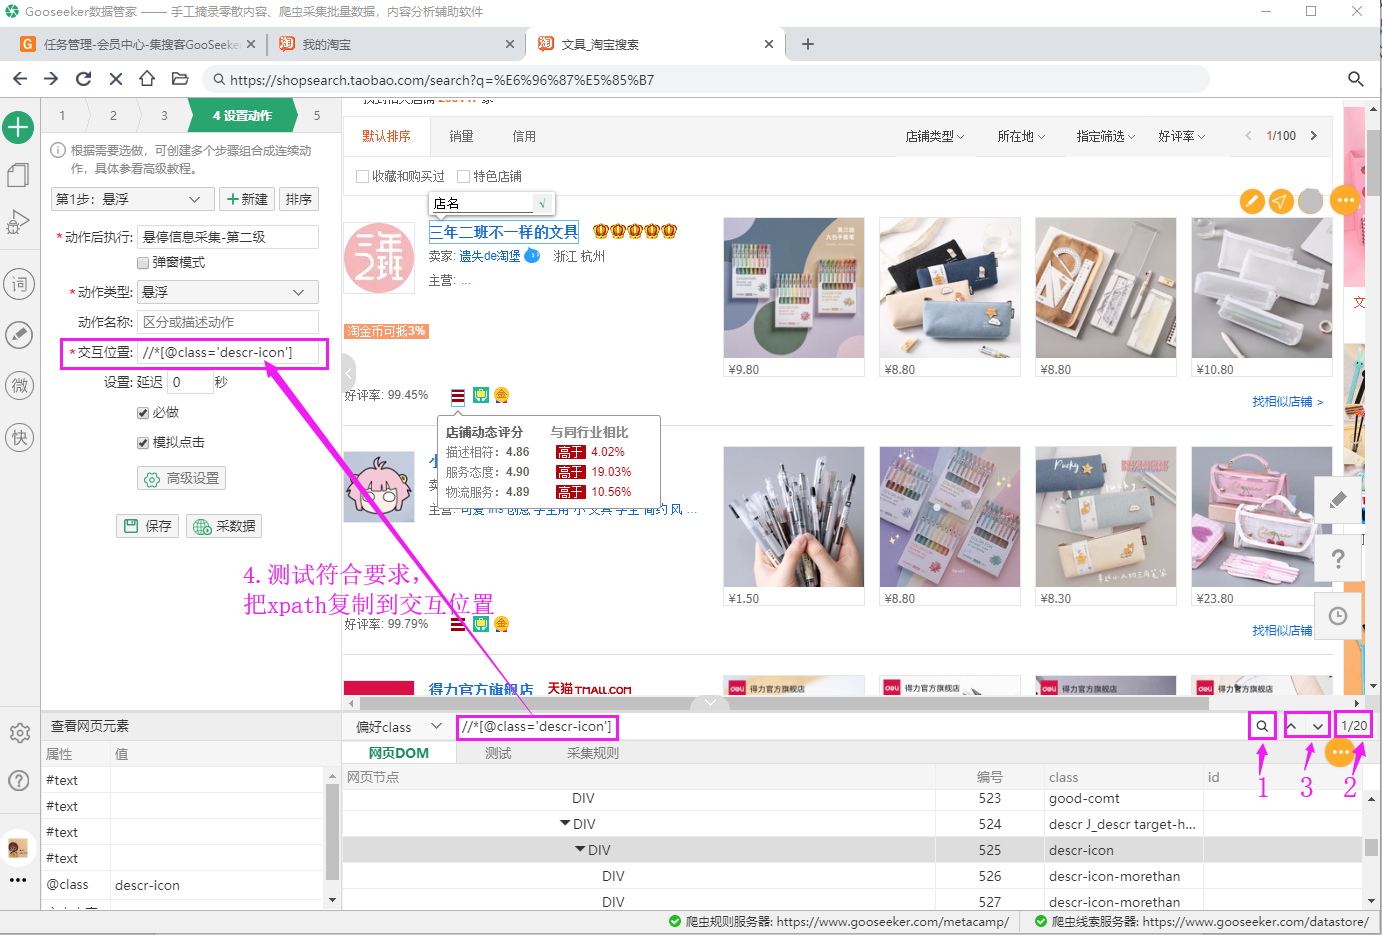Expand the 所在地 filter
Viewport: 1382px width, 935px height.
[x=1021, y=136]
